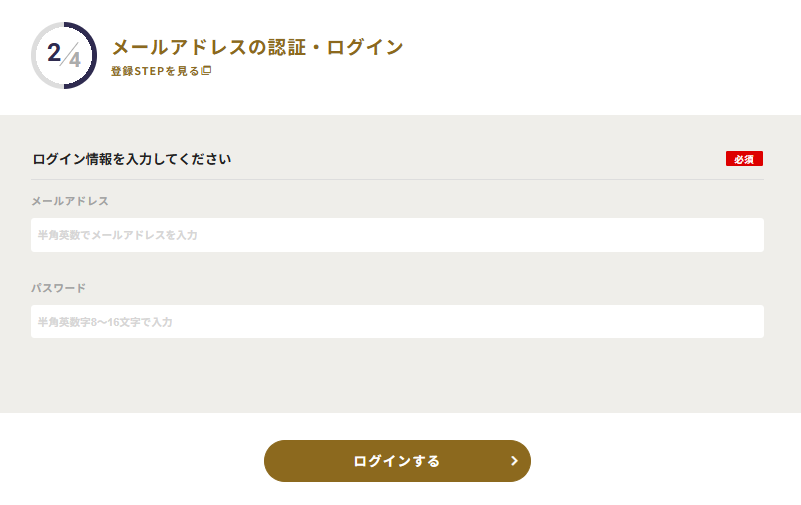Image resolution: width=801 pixels, height=505 pixels.
Task: Click the number 2 in the step indicator
Action: click(54, 52)
